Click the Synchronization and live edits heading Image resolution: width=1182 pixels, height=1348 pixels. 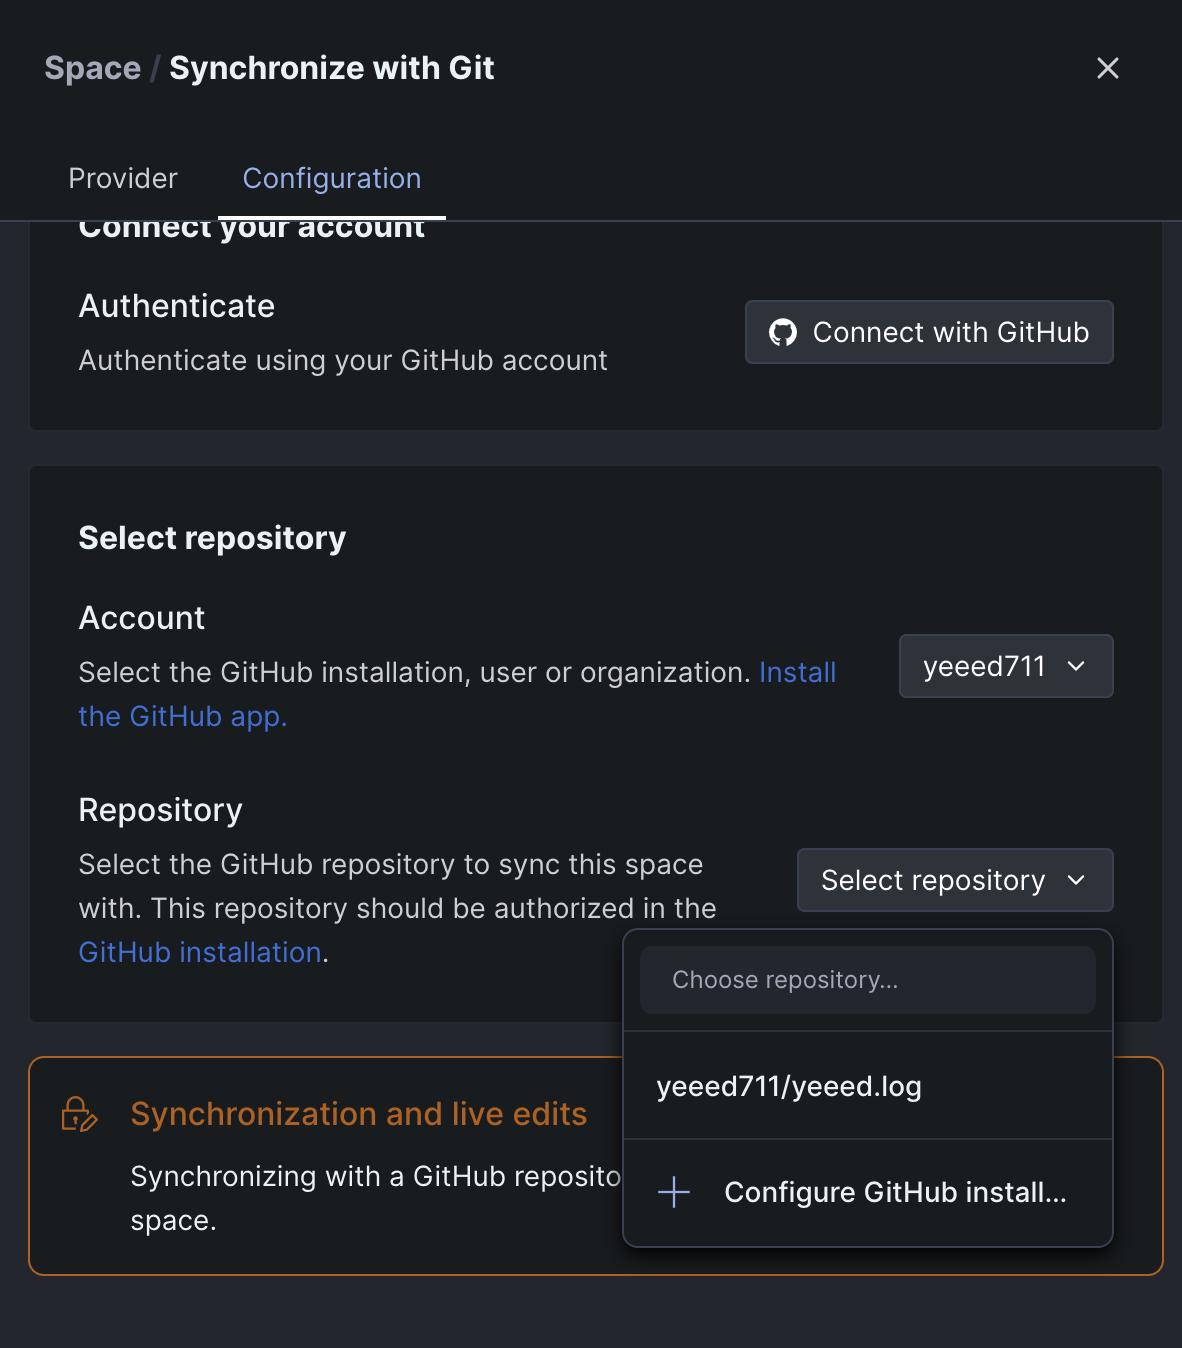point(359,1114)
